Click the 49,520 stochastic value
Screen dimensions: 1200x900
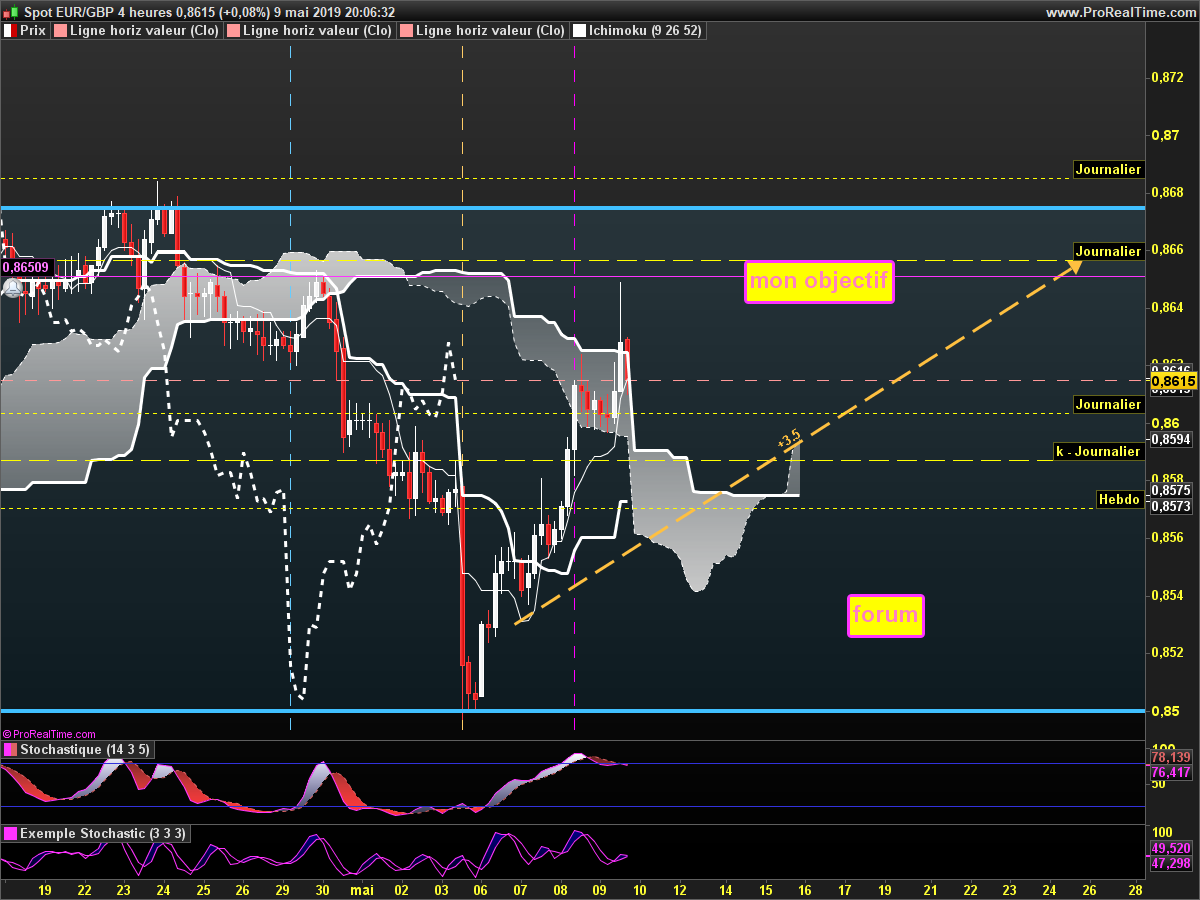1171,848
